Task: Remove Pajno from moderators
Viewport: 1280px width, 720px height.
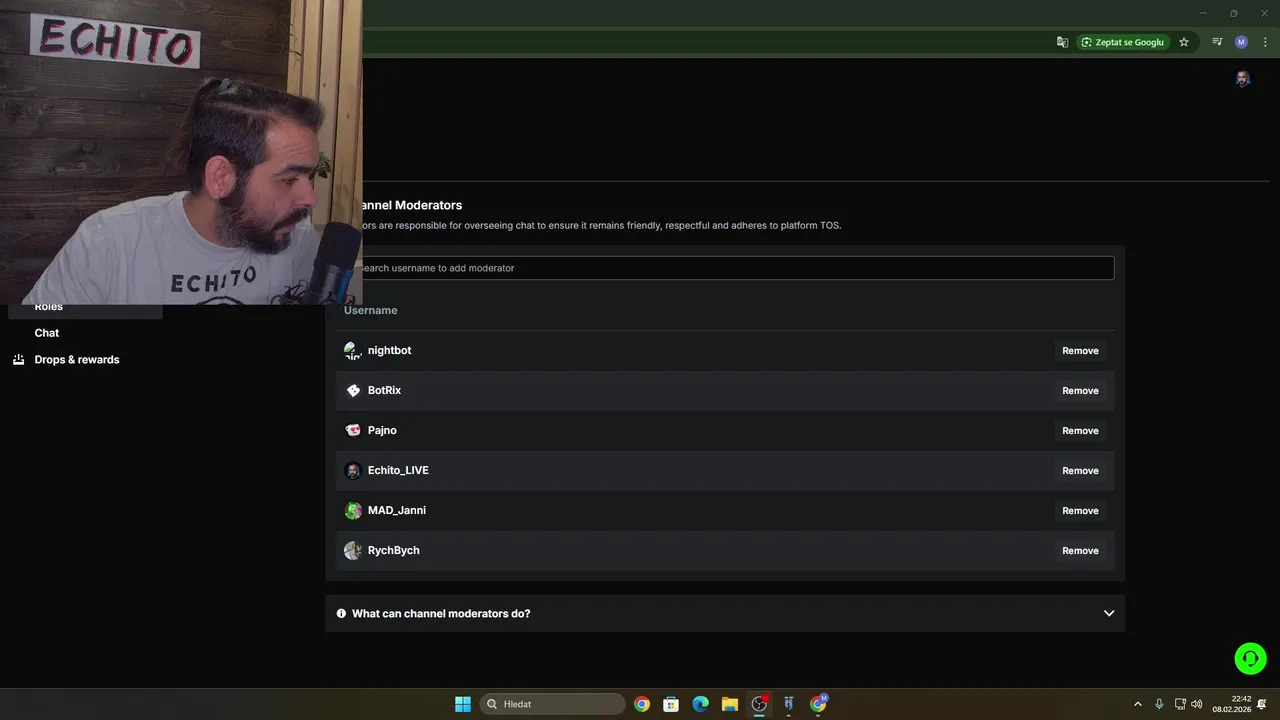Action: [x=1080, y=431]
